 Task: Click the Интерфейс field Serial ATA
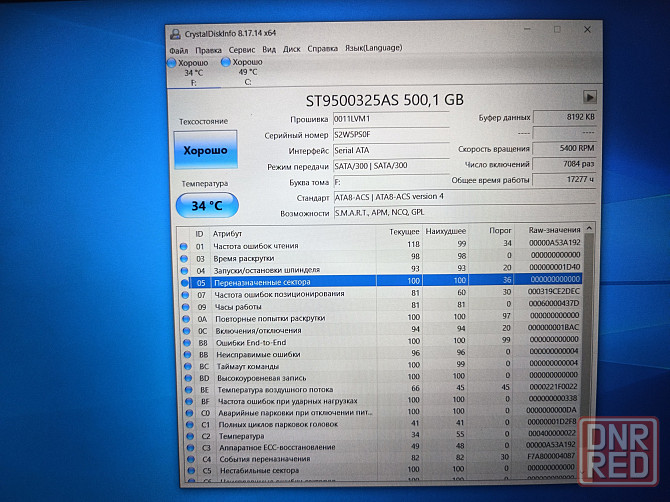click(x=391, y=150)
